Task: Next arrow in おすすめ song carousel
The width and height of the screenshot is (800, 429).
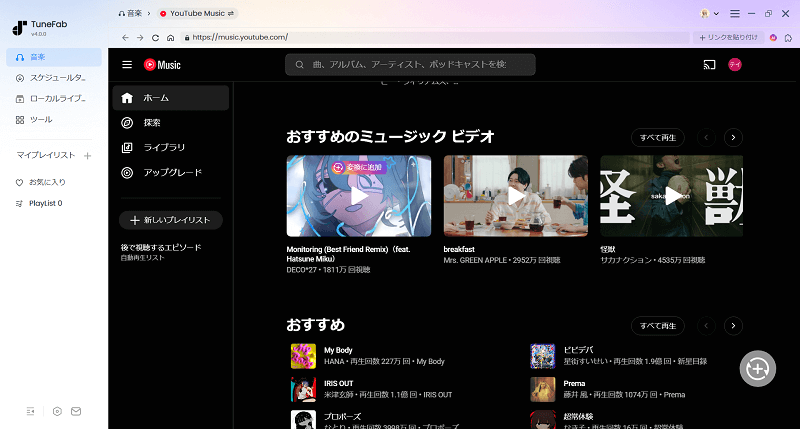Action: tap(733, 326)
